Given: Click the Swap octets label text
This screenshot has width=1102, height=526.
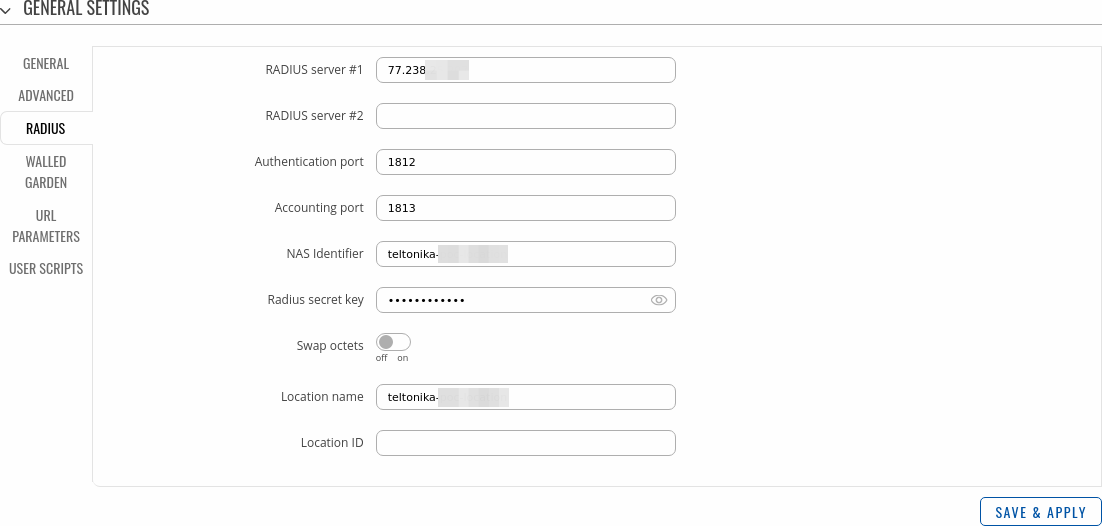Looking at the screenshot, I should [330, 345].
